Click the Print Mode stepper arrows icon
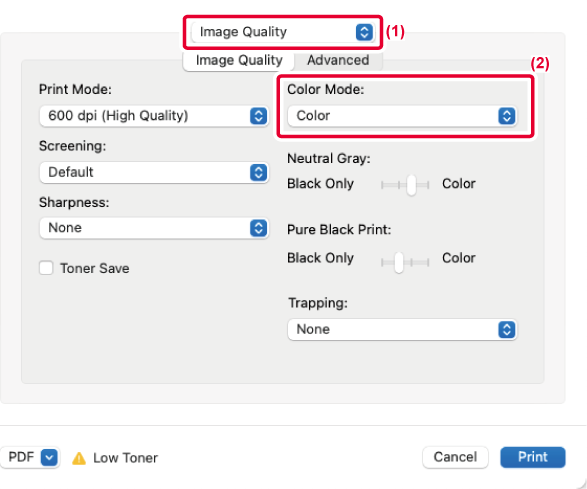The height and width of the screenshot is (489, 587). pos(258,116)
